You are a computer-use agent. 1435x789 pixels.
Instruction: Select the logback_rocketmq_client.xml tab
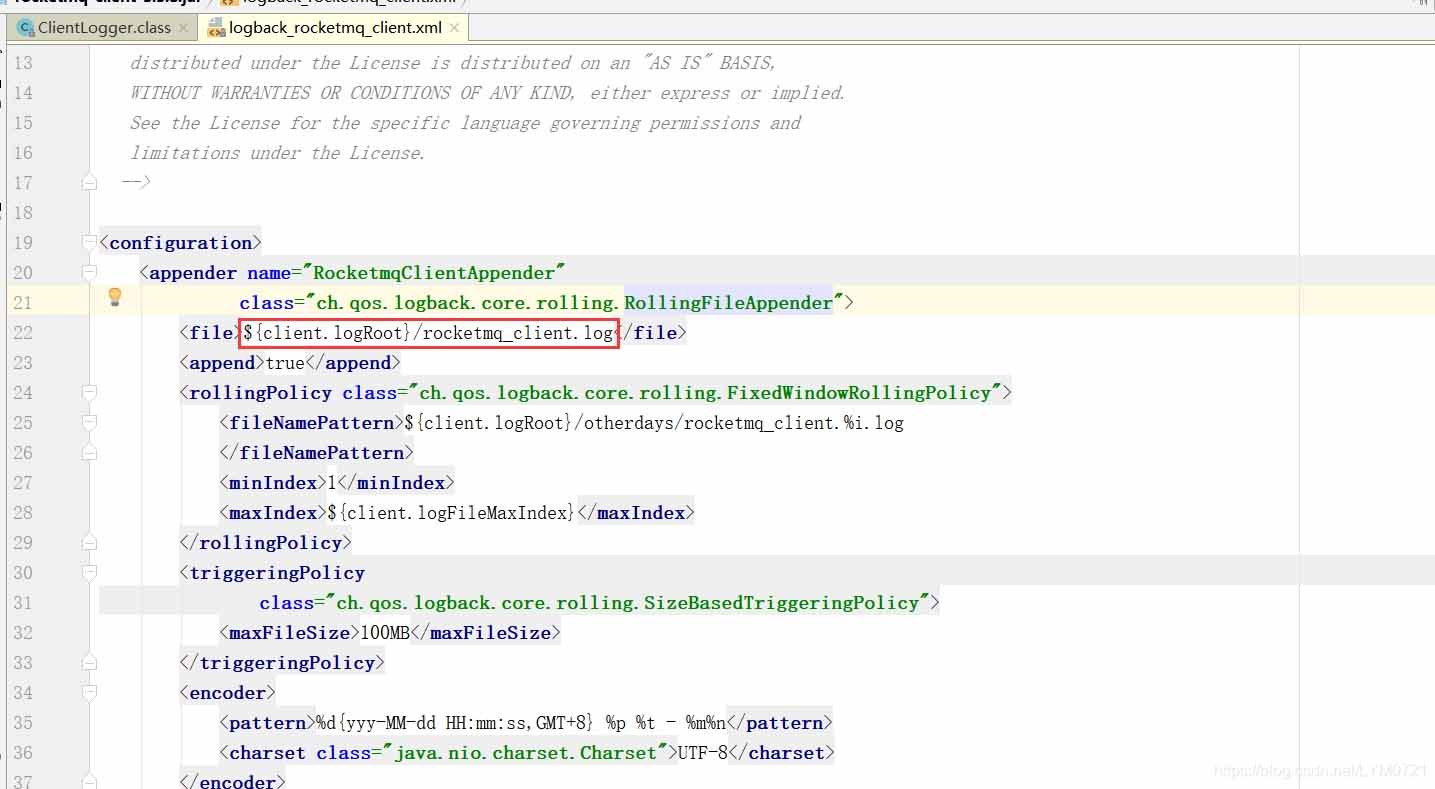point(335,28)
